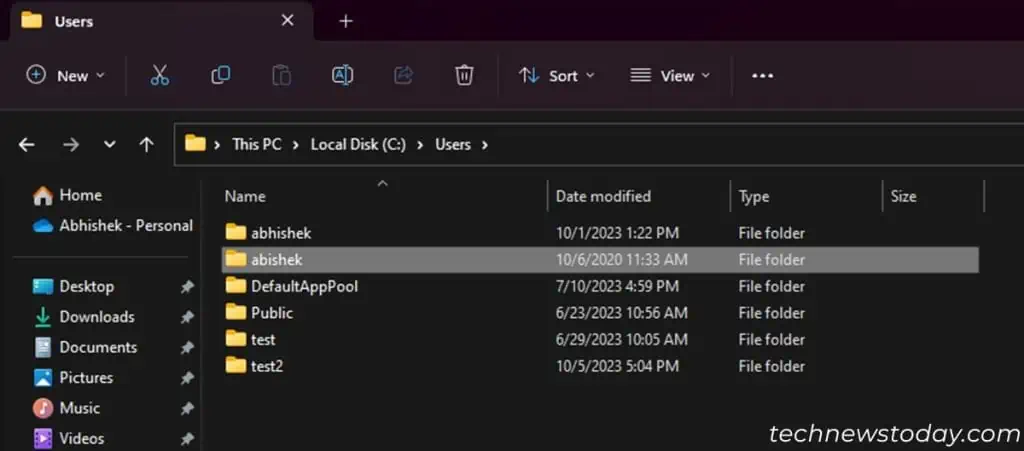The height and width of the screenshot is (451, 1024).
Task: Click Local Disk (C:) in breadcrumb
Action: tap(358, 144)
